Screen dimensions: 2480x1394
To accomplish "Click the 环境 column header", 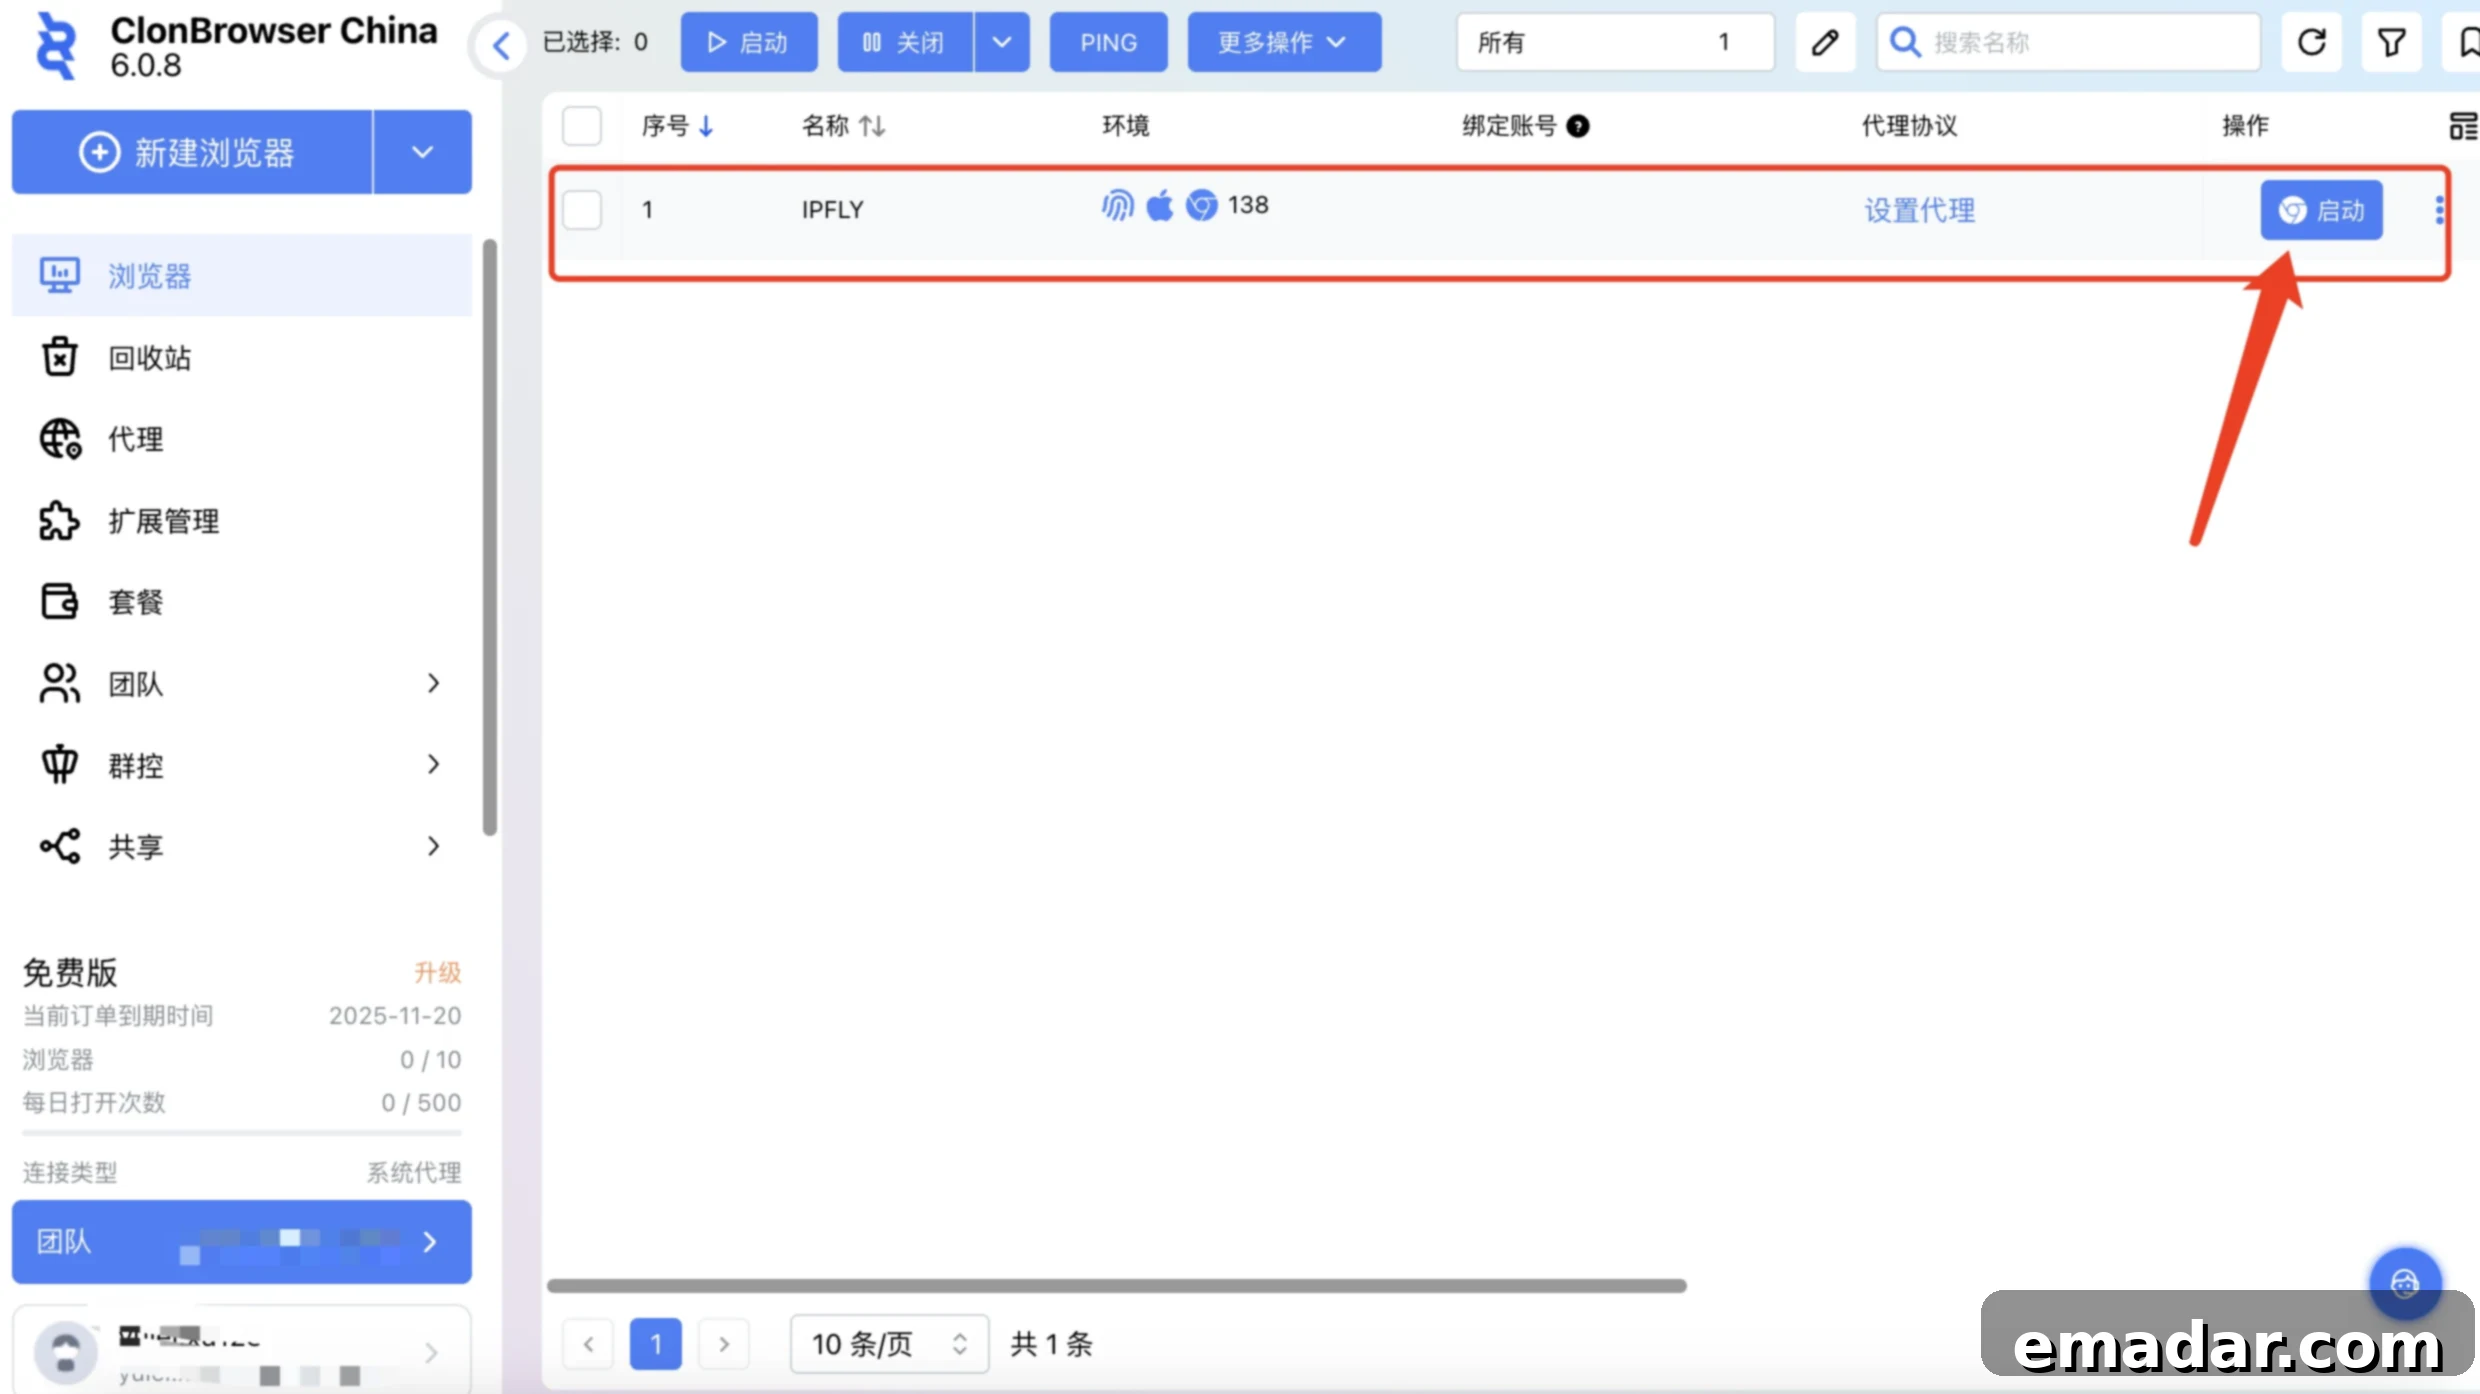I will pyautogui.click(x=1125, y=126).
